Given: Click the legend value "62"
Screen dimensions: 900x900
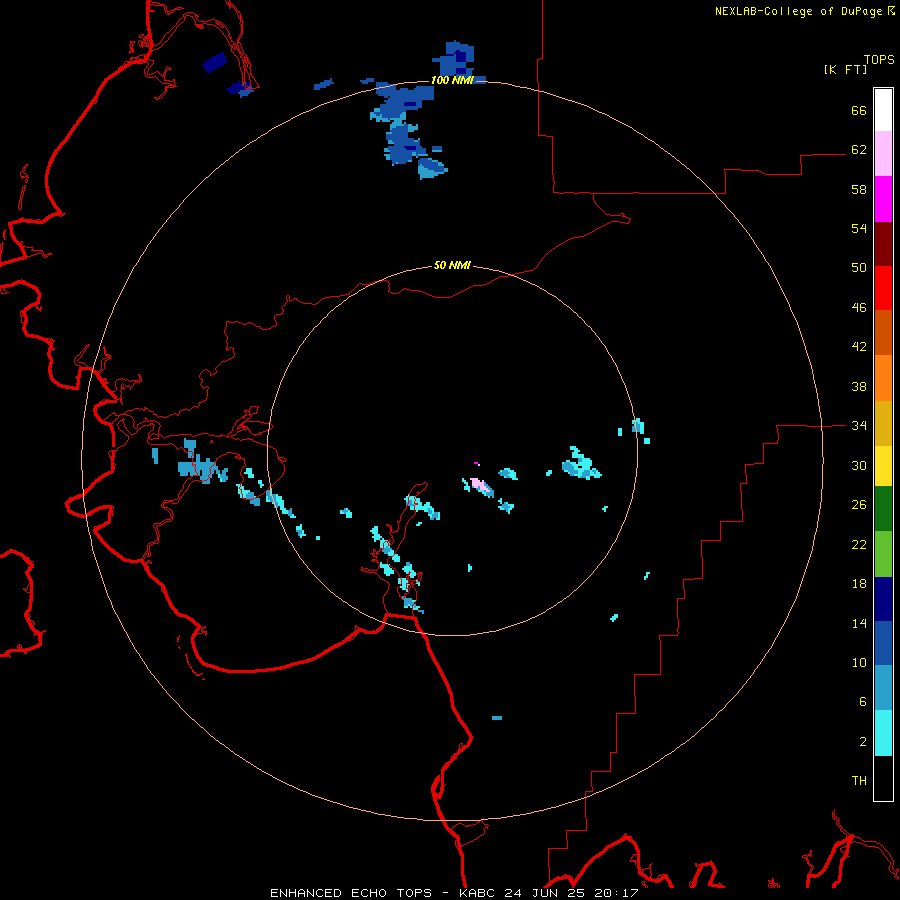Looking at the screenshot, I should tap(859, 149).
